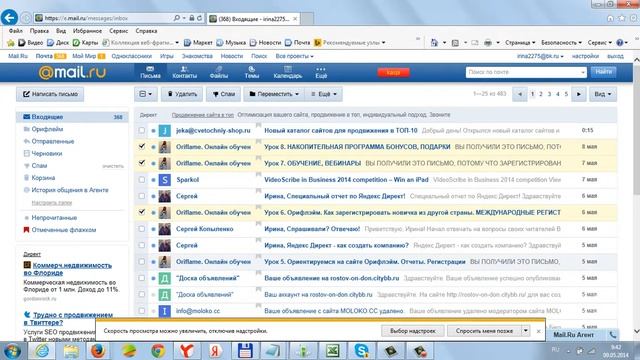The image size is (640, 360).
Task: Open the Избранное menu
Action: pos(87,31)
